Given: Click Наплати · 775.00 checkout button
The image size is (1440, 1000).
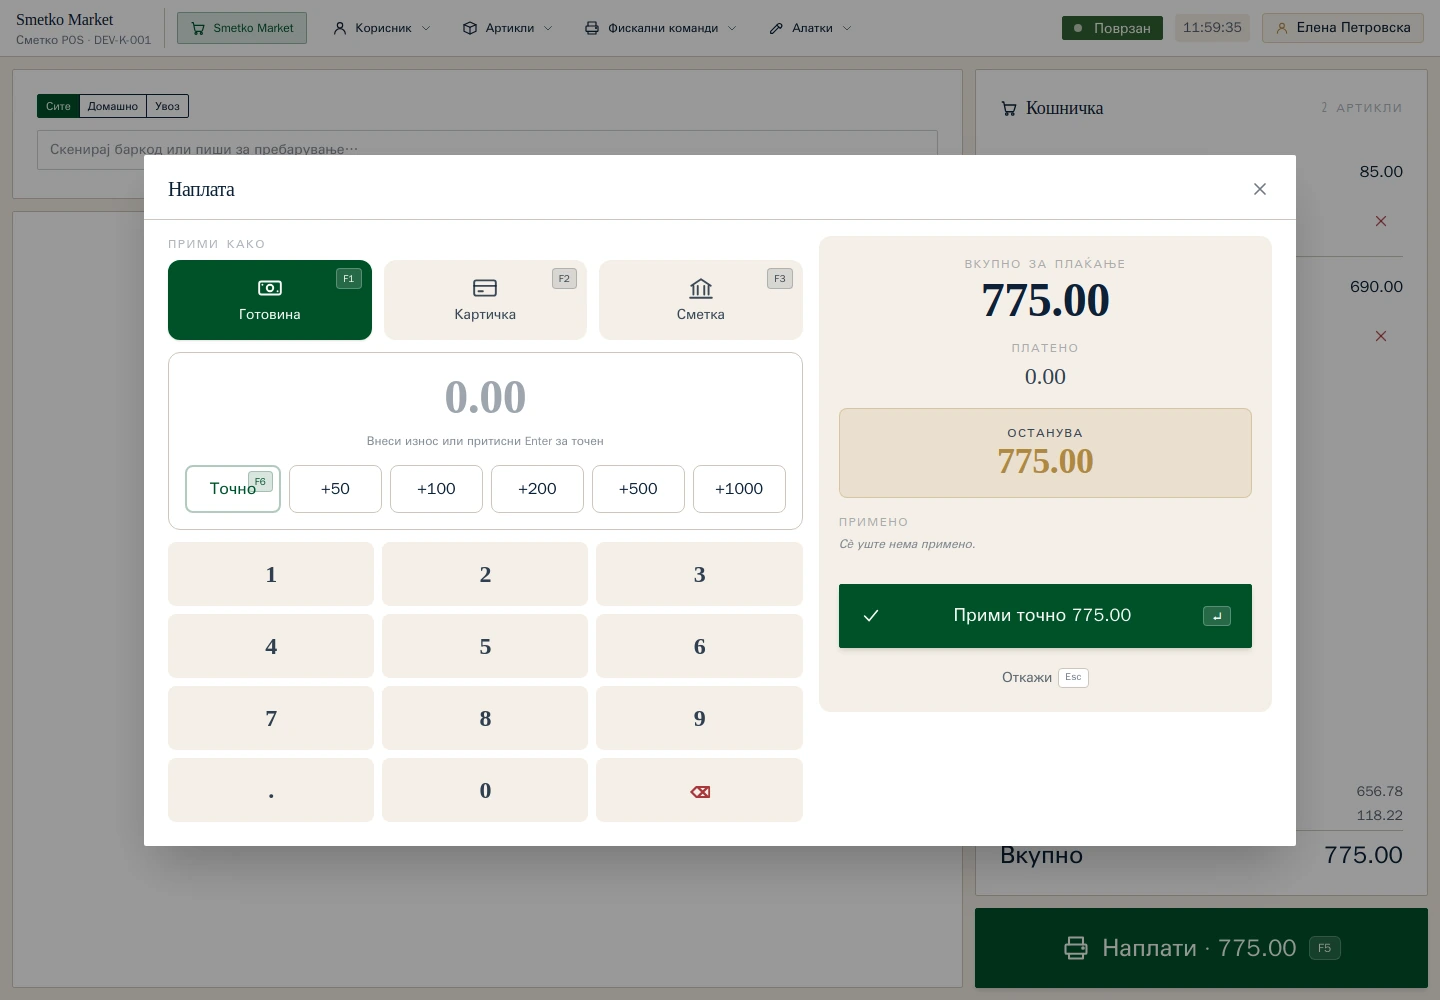Looking at the screenshot, I should 1201,948.
